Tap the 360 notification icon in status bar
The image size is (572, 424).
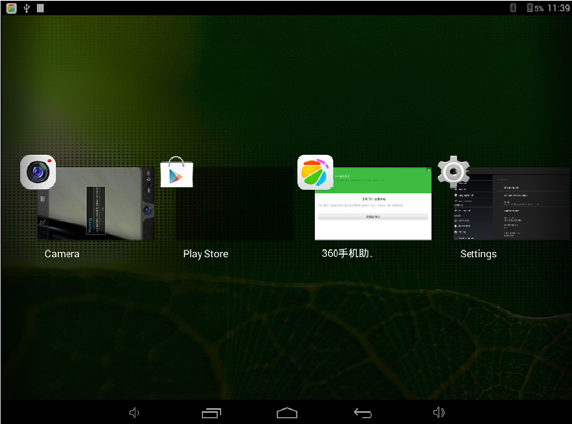point(11,8)
